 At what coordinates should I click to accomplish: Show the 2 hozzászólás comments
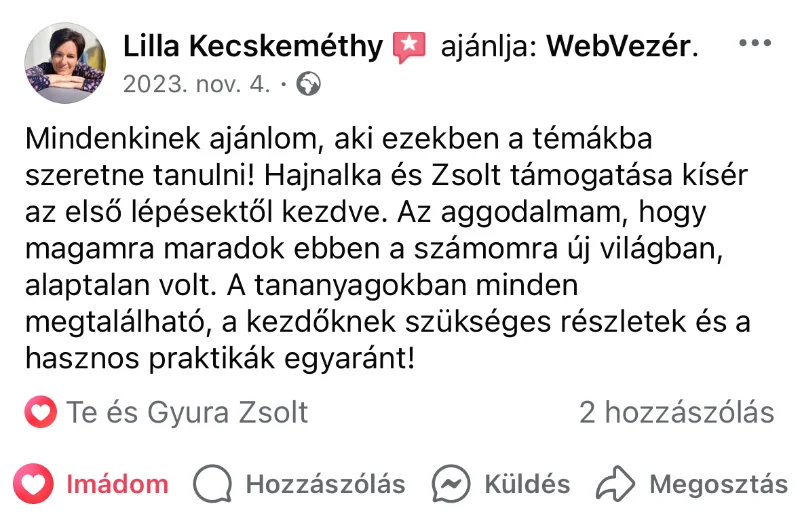[x=676, y=412]
